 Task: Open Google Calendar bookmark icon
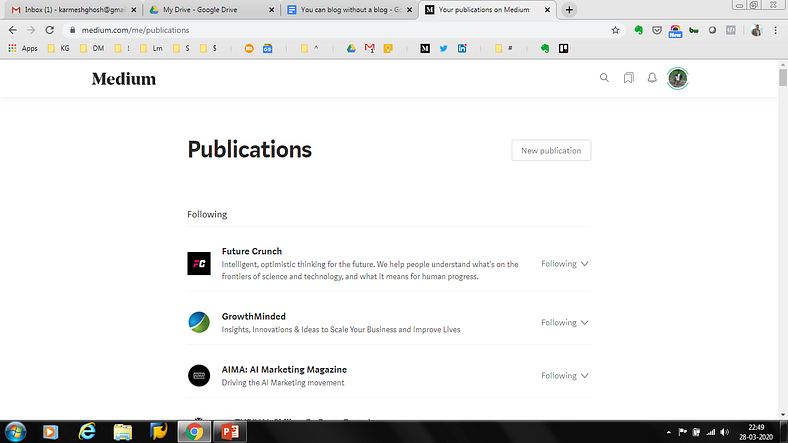267,48
